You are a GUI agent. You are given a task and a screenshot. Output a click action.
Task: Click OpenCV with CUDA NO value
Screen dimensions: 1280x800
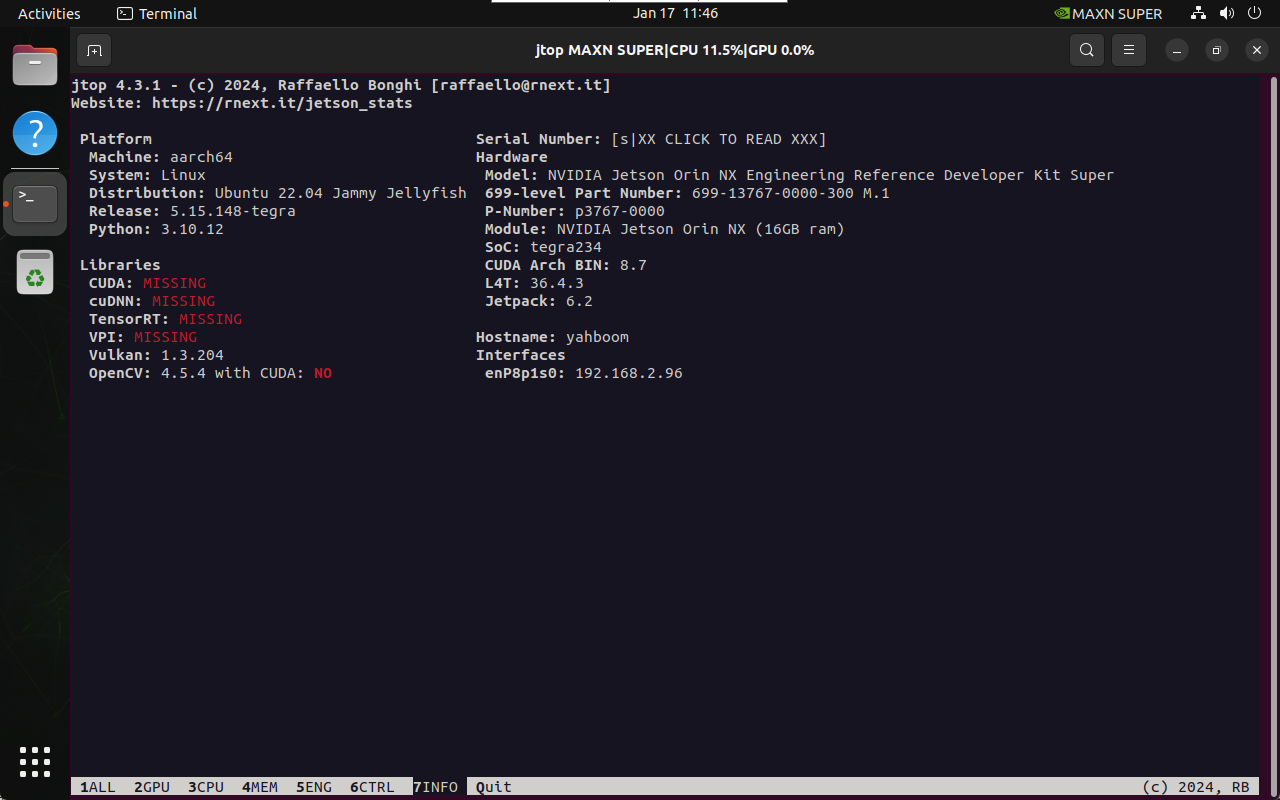[323, 373]
